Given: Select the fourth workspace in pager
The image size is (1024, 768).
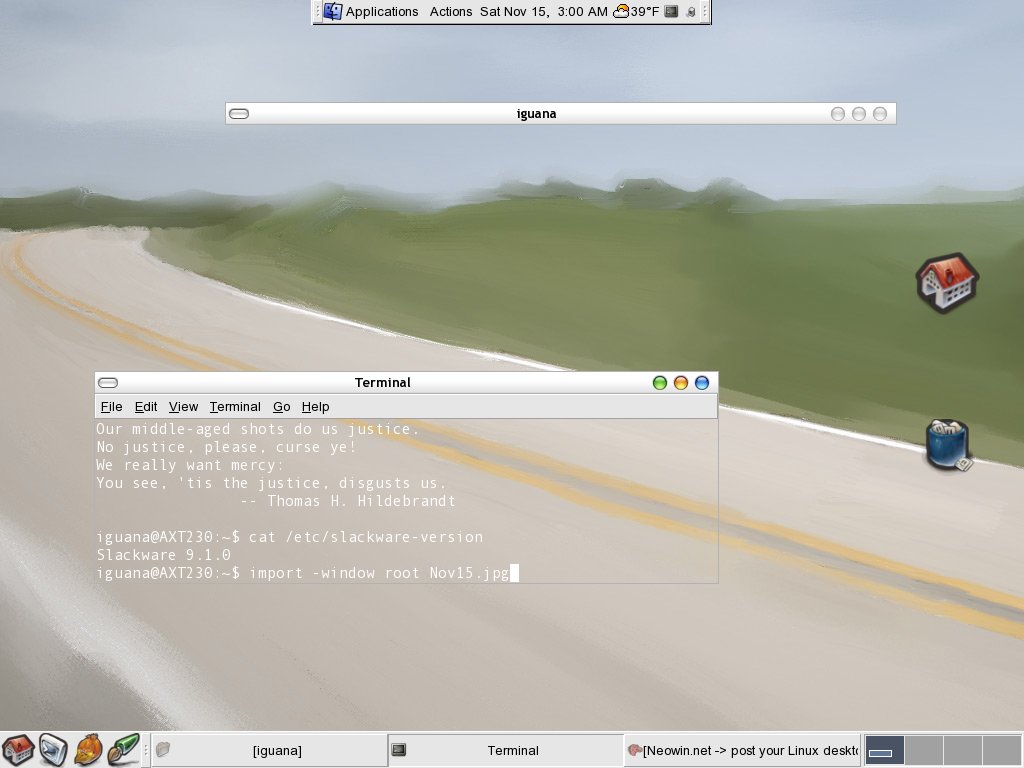Looking at the screenshot, I should [x=1002, y=750].
